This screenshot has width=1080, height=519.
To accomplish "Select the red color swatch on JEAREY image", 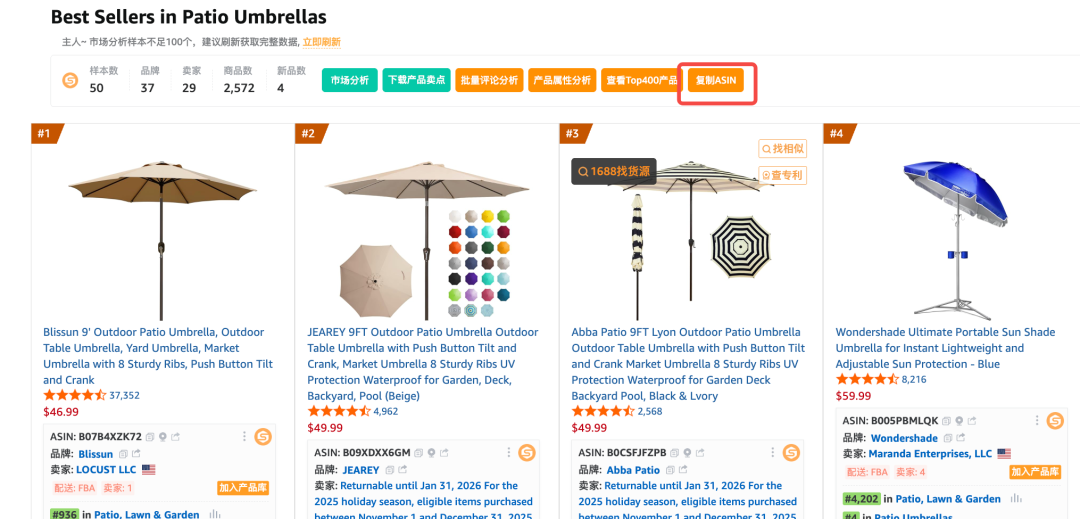I will (x=456, y=233).
